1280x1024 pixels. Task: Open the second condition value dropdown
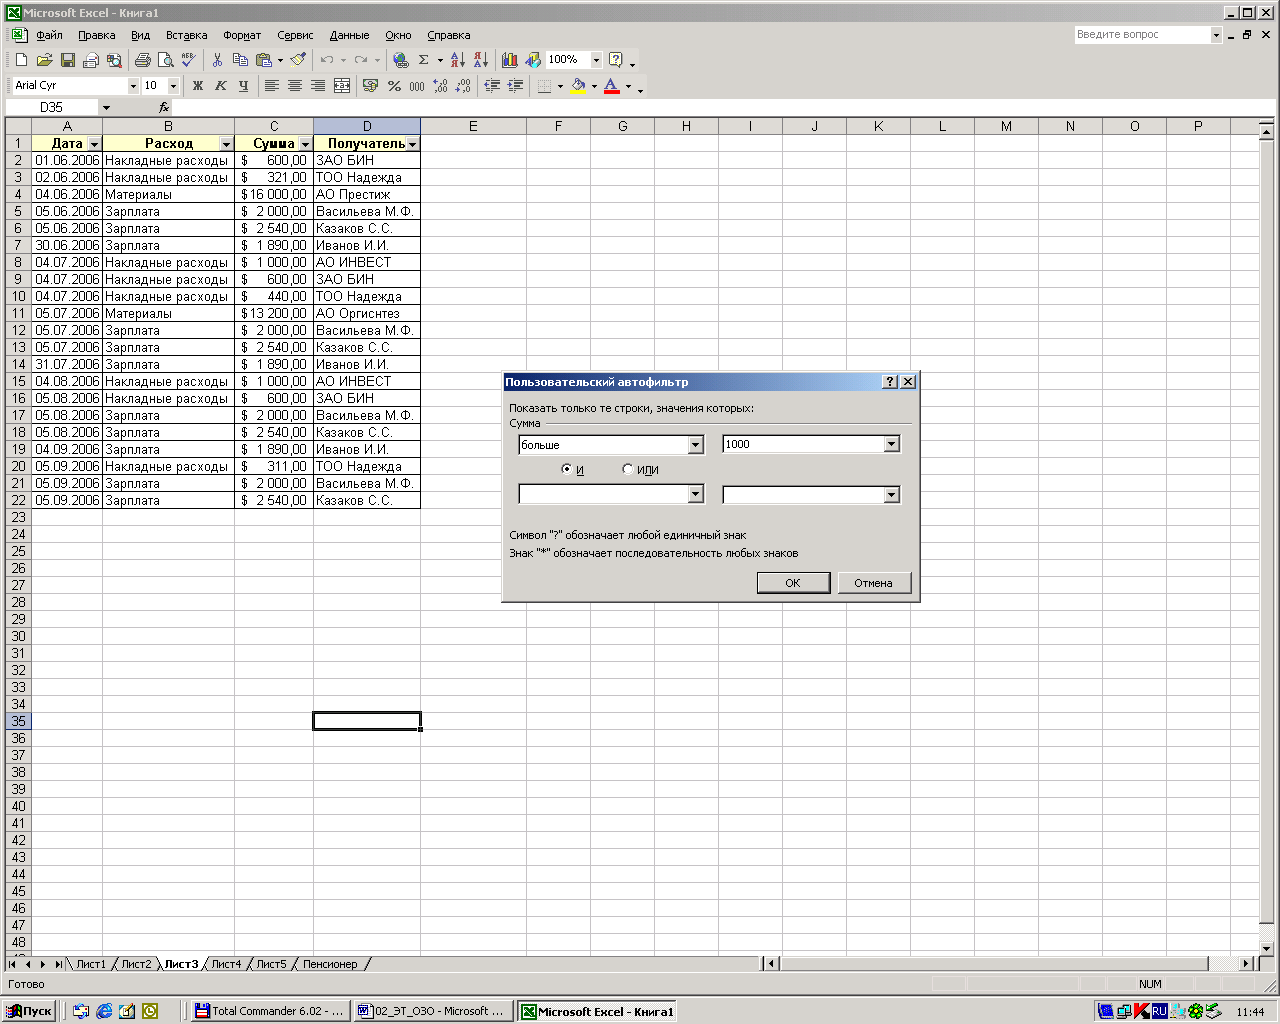[891, 495]
